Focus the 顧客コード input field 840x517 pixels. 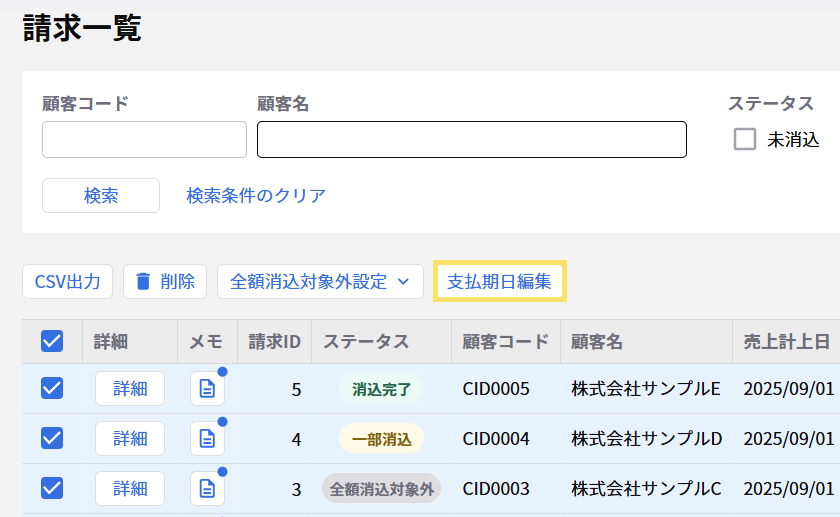pos(144,140)
